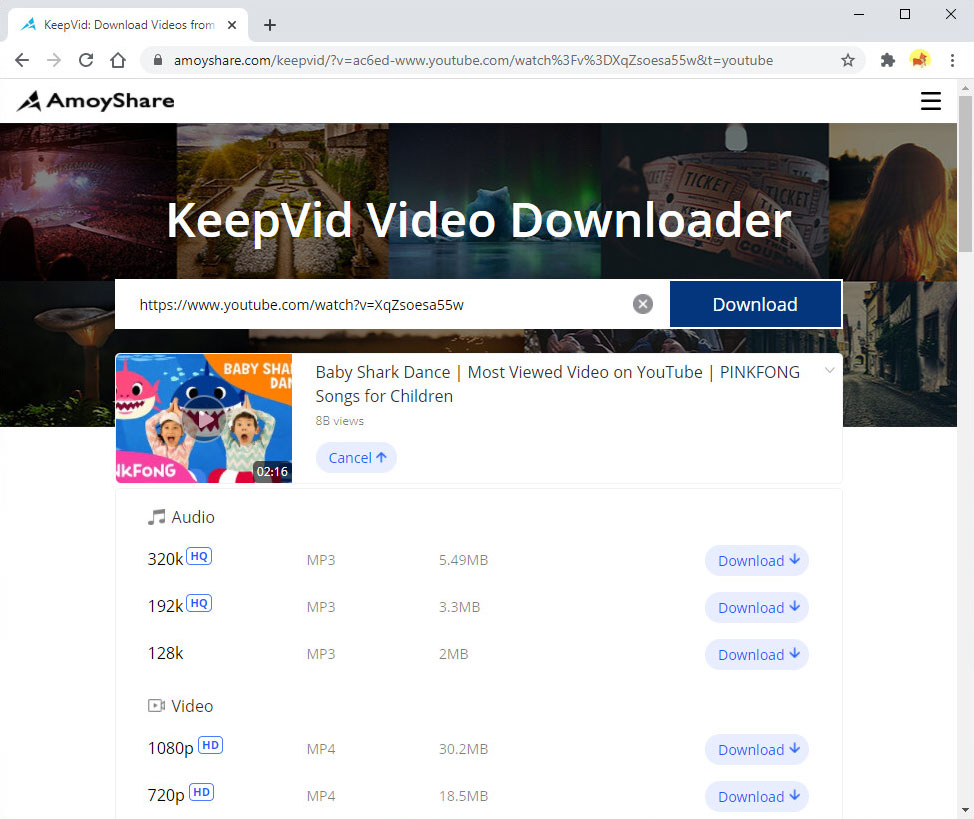Click Cancel to hide download options
974x819 pixels.
click(357, 458)
